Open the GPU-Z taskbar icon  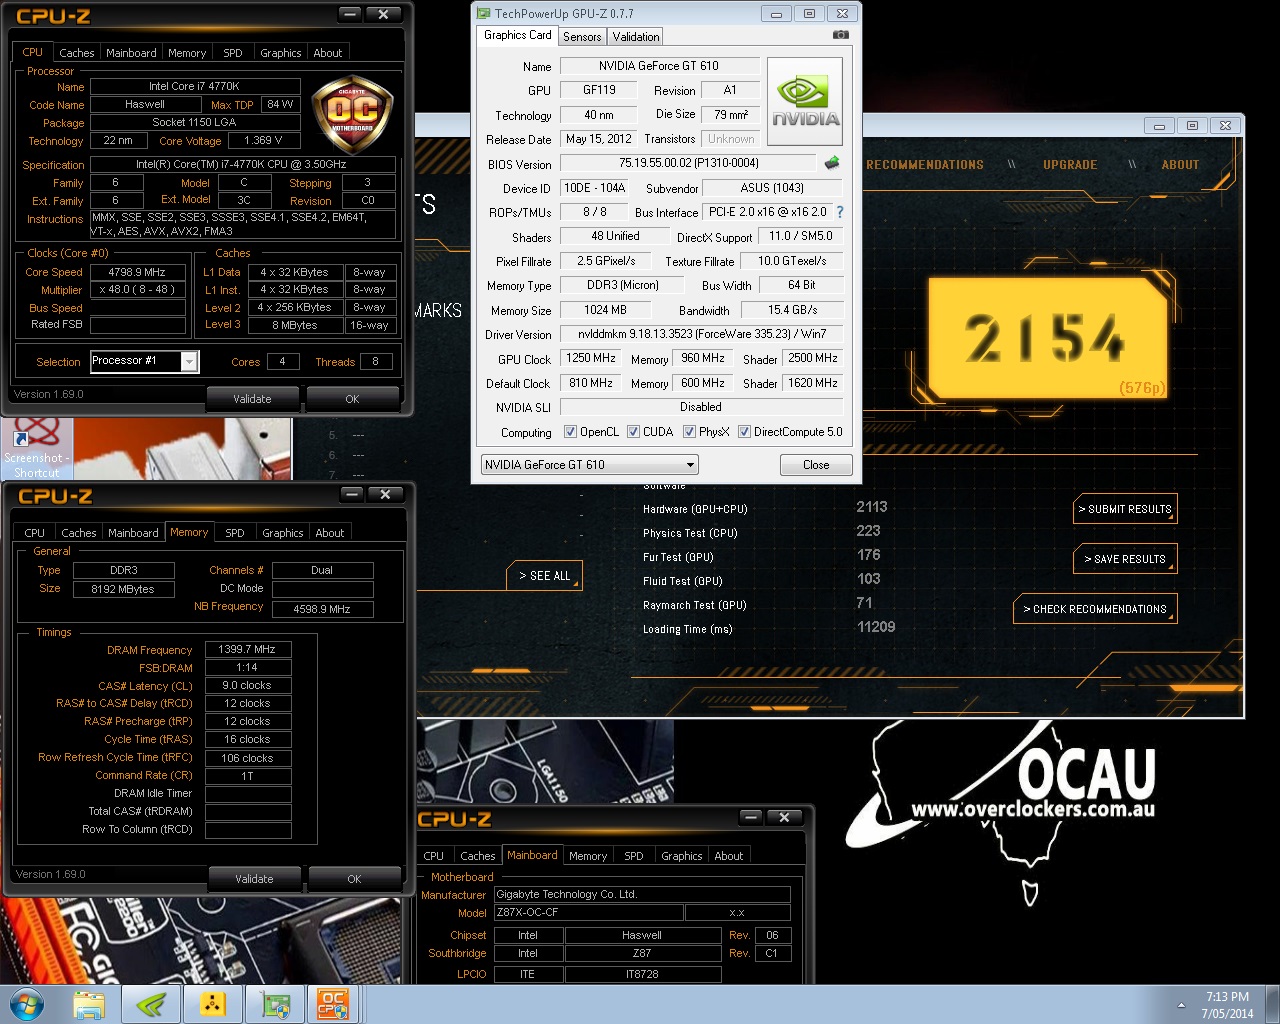(274, 1004)
